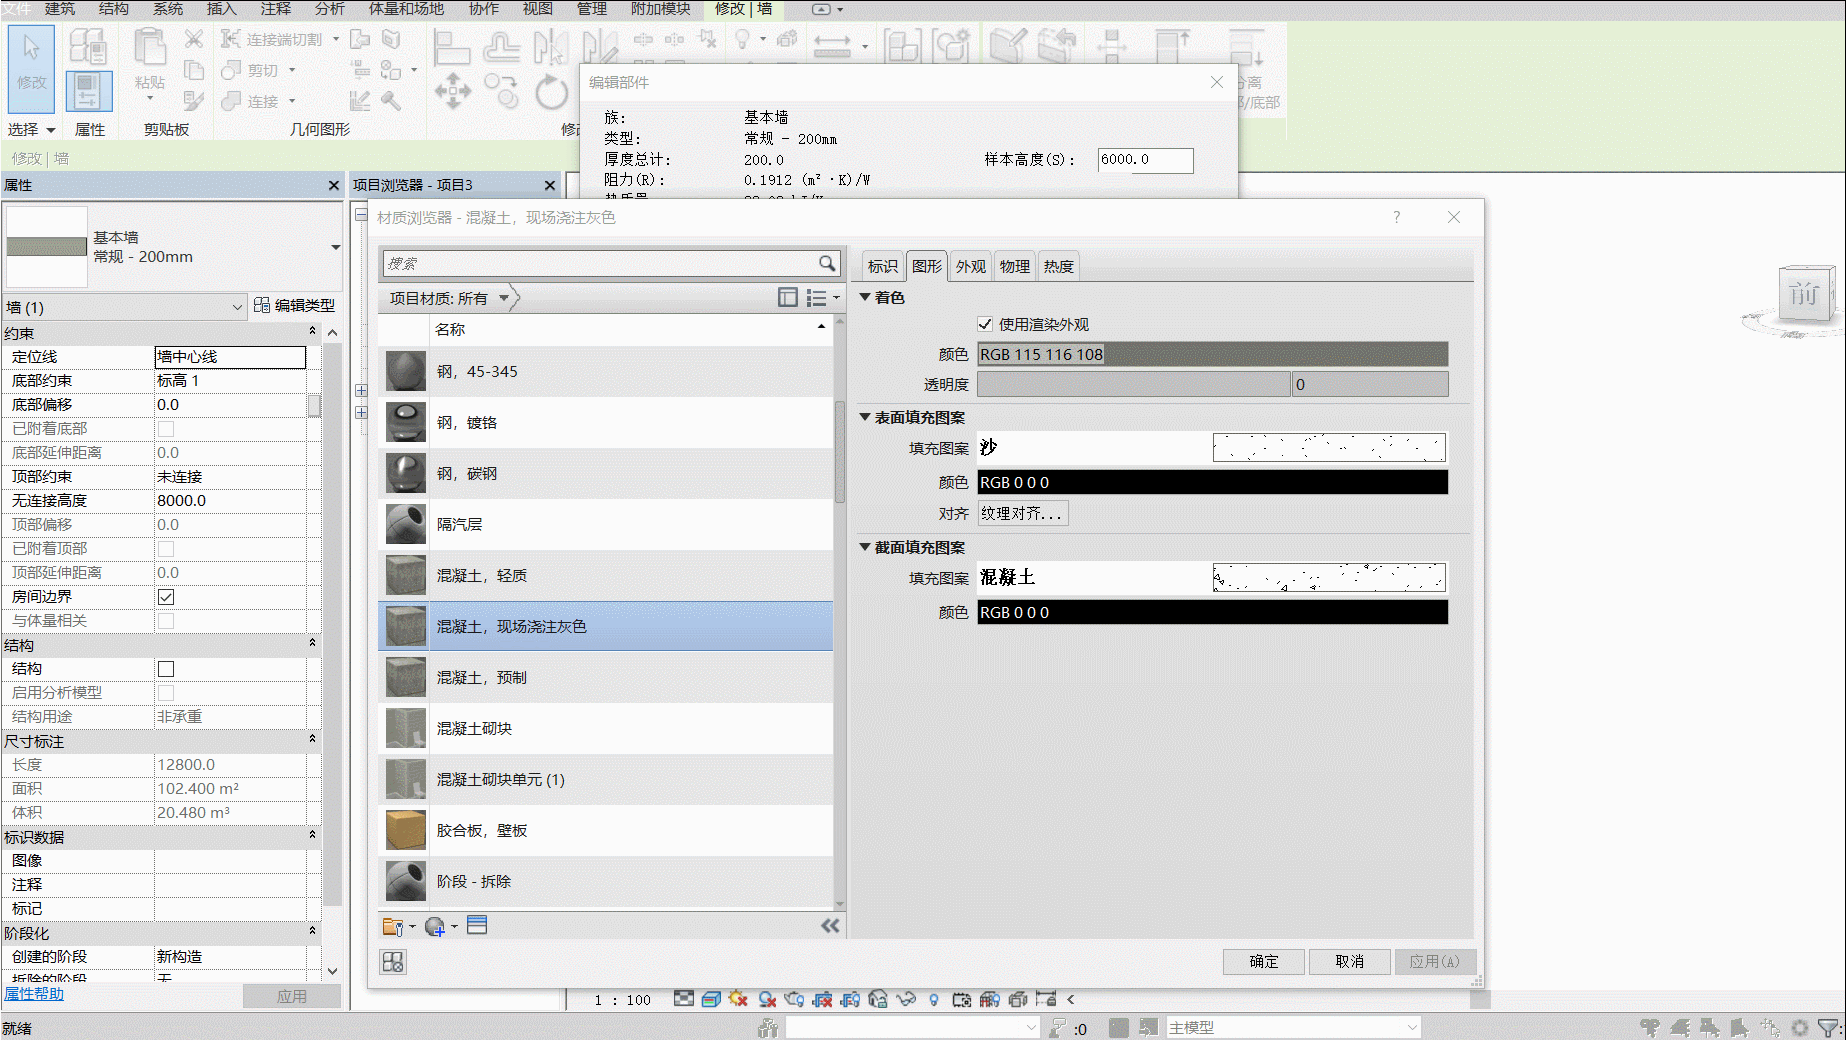Click the visual style icon in view control bar
The image size is (1846, 1040).
[x=711, y=999]
